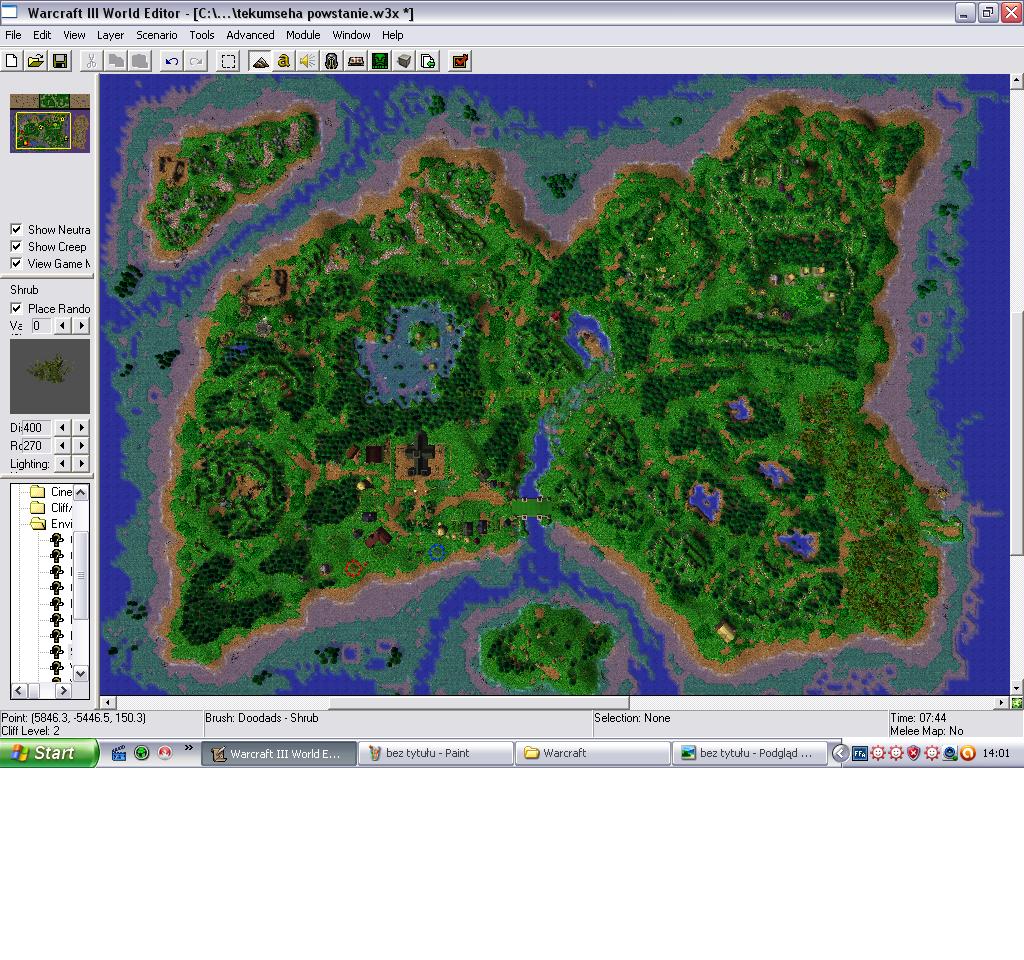Switch to the 'bez tytułu - Paint' taskbar button

(x=436, y=753)
